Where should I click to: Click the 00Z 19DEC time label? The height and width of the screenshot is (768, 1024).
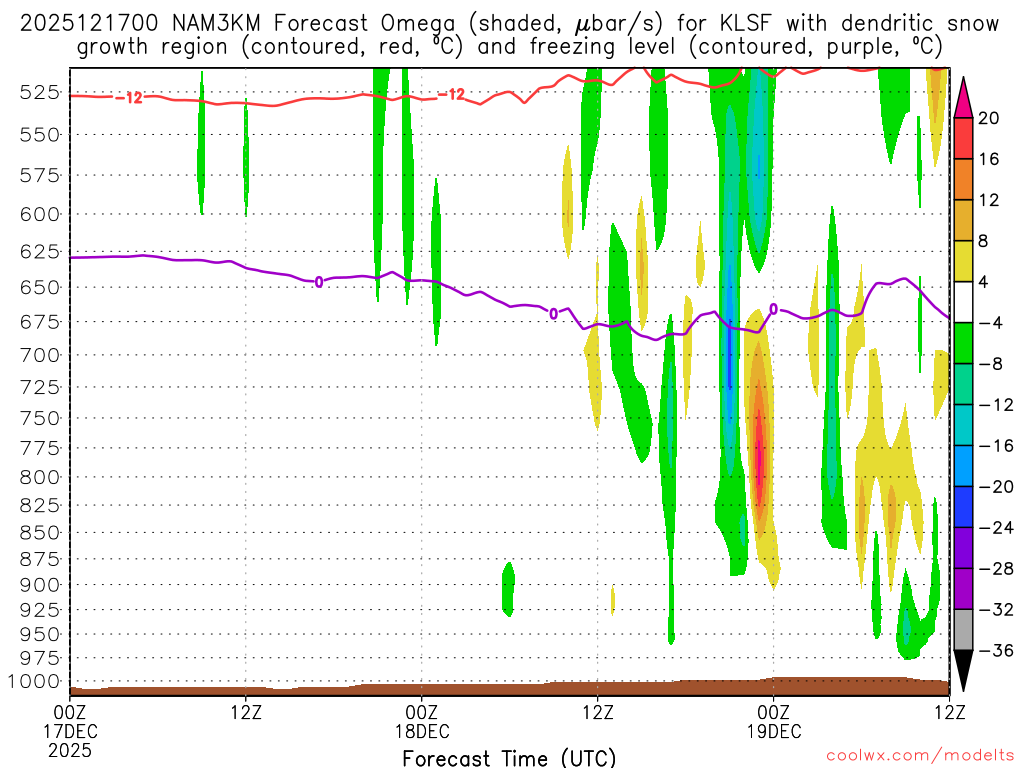(x=774, y=721)
